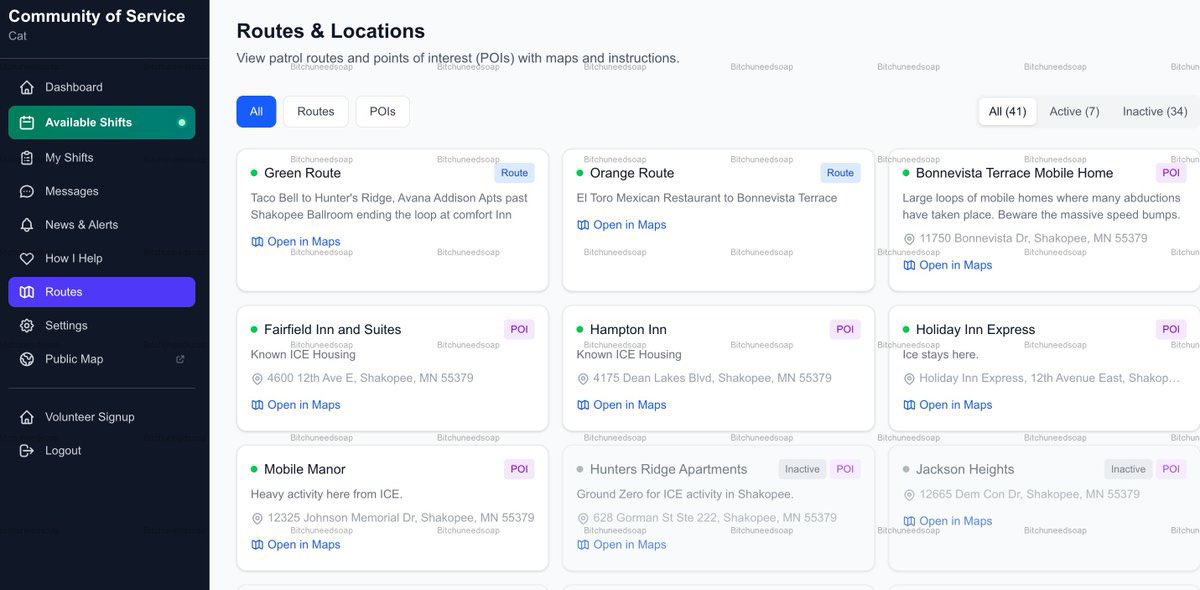Click Inactive badge on Hunters Ridge Apartments
The image size is (1200, 590).
(802, 470)
